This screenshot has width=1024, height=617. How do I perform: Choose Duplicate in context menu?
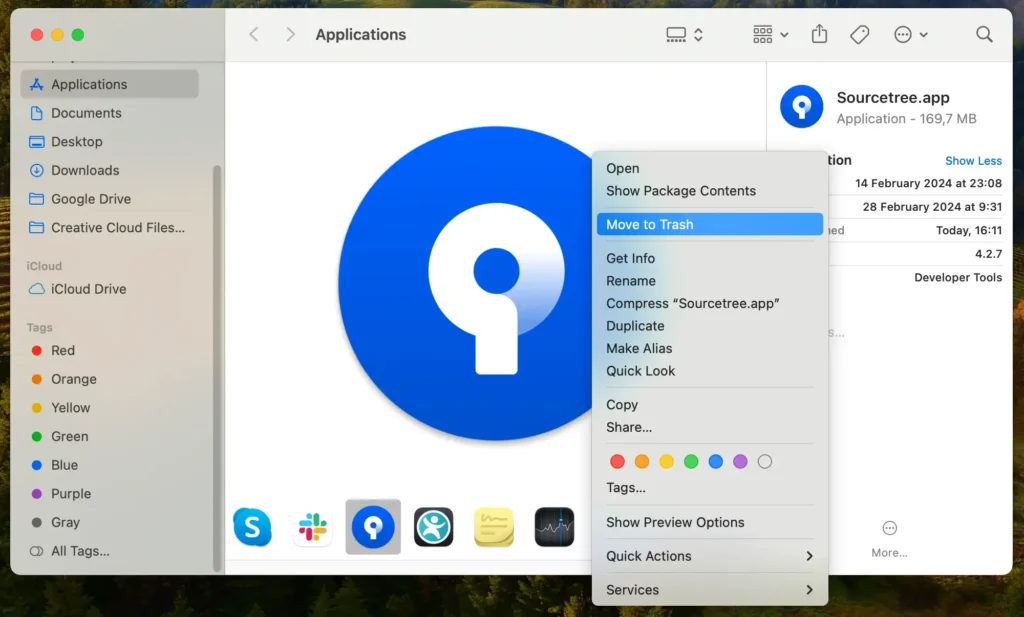click(x=710, y=326)
